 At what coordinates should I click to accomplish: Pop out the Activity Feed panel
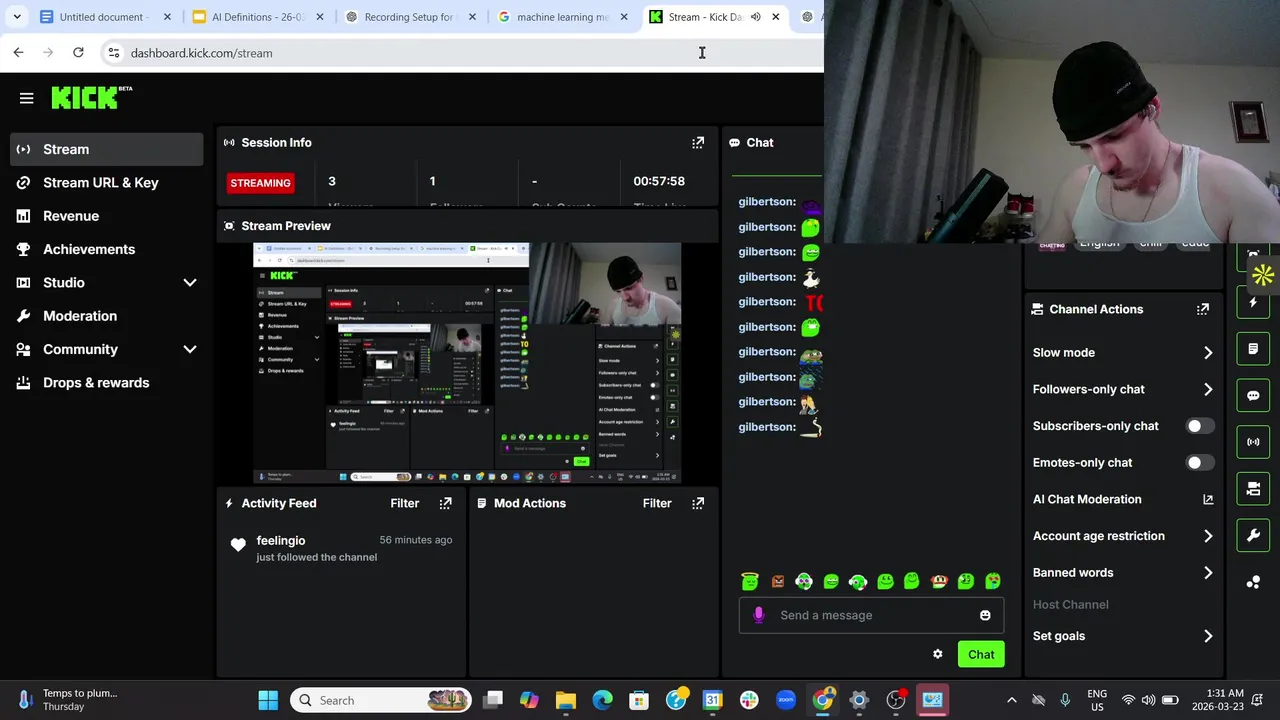(x=446, y=503)
